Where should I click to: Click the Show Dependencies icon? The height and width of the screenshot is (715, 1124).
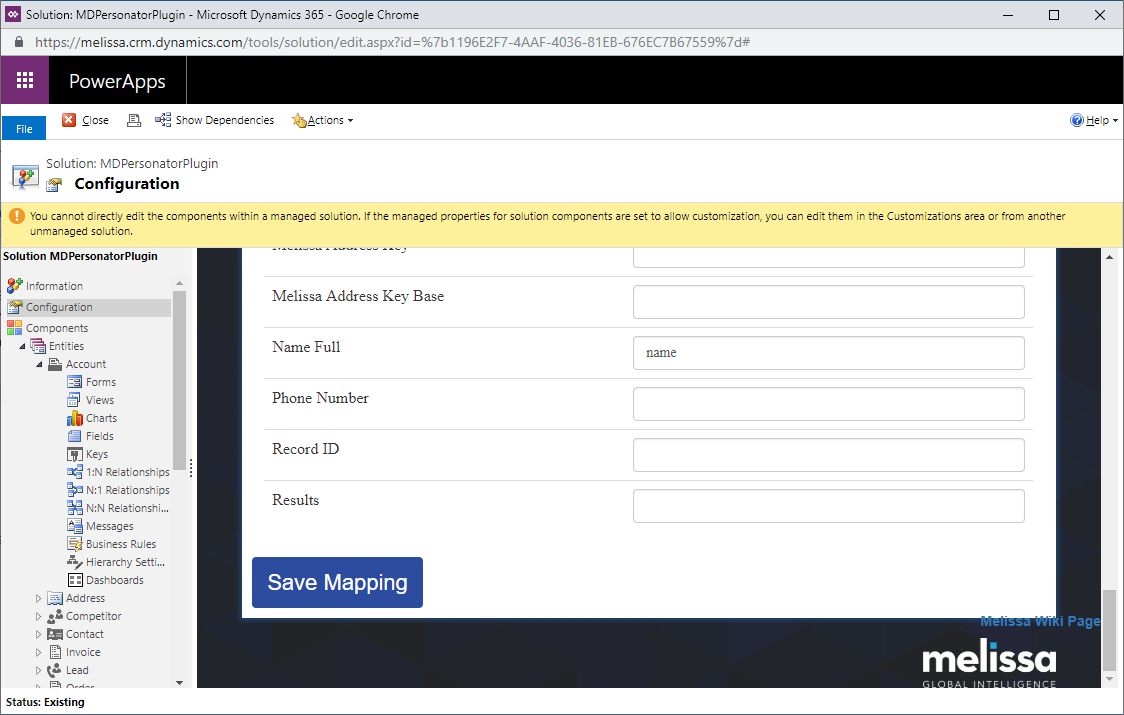(x=163, y=120)
